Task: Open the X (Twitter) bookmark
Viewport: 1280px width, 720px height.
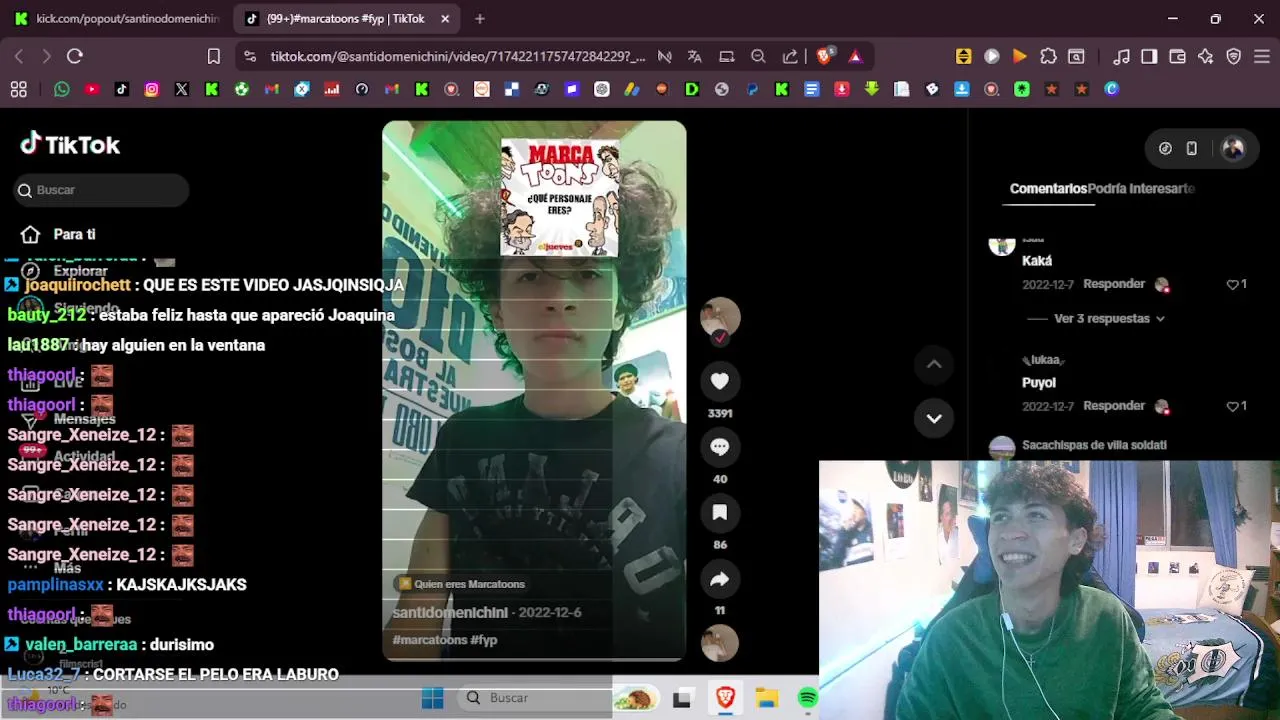Action: click(x=181, y=89)
